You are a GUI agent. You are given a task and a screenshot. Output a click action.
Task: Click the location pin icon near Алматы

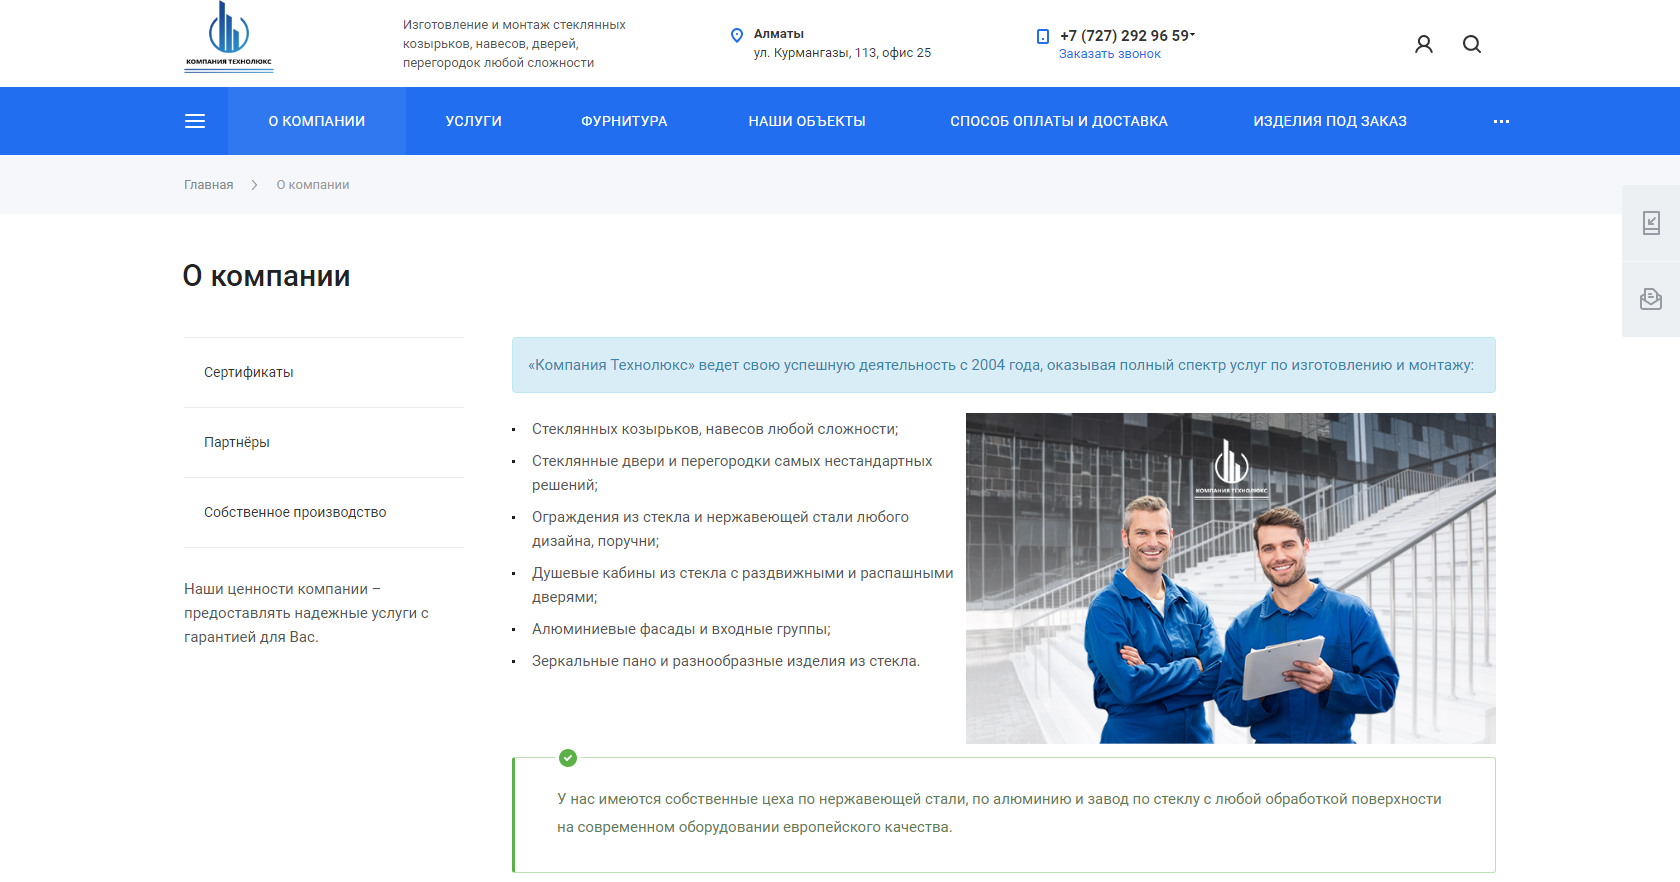pyautogui.click(x=737, y=35)
